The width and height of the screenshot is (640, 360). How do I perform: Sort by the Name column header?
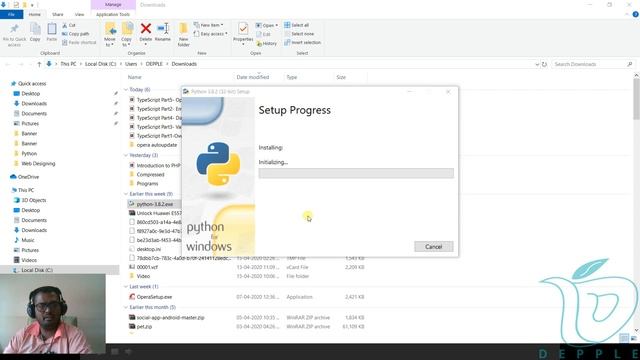pyautogui.click(x=135, y=77)
